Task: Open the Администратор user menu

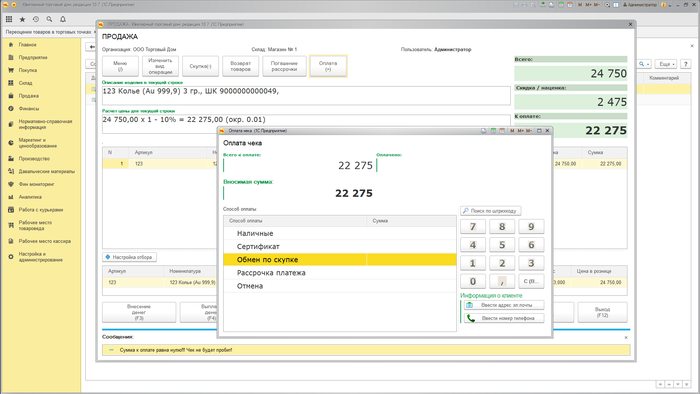Action: (639, 5)
